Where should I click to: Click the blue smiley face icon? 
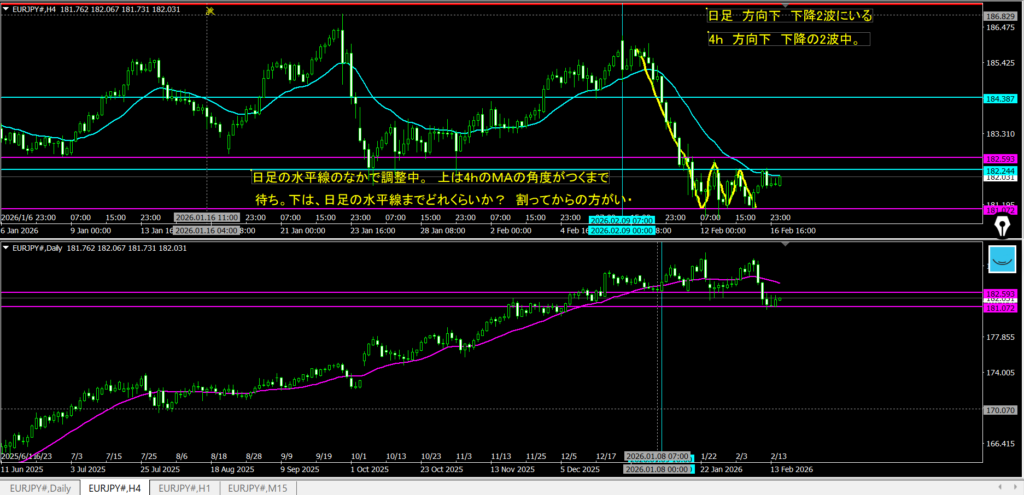1001,259
